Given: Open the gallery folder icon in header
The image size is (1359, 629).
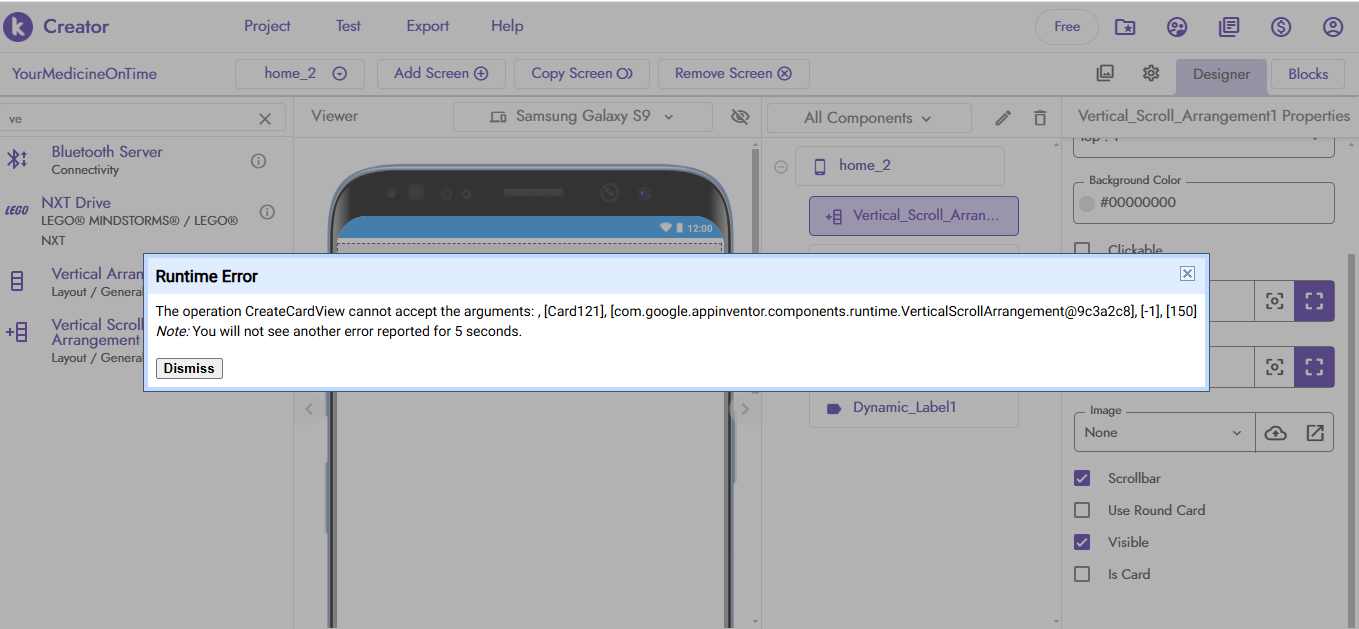Looking at the screenshot, I should 1125,27.
